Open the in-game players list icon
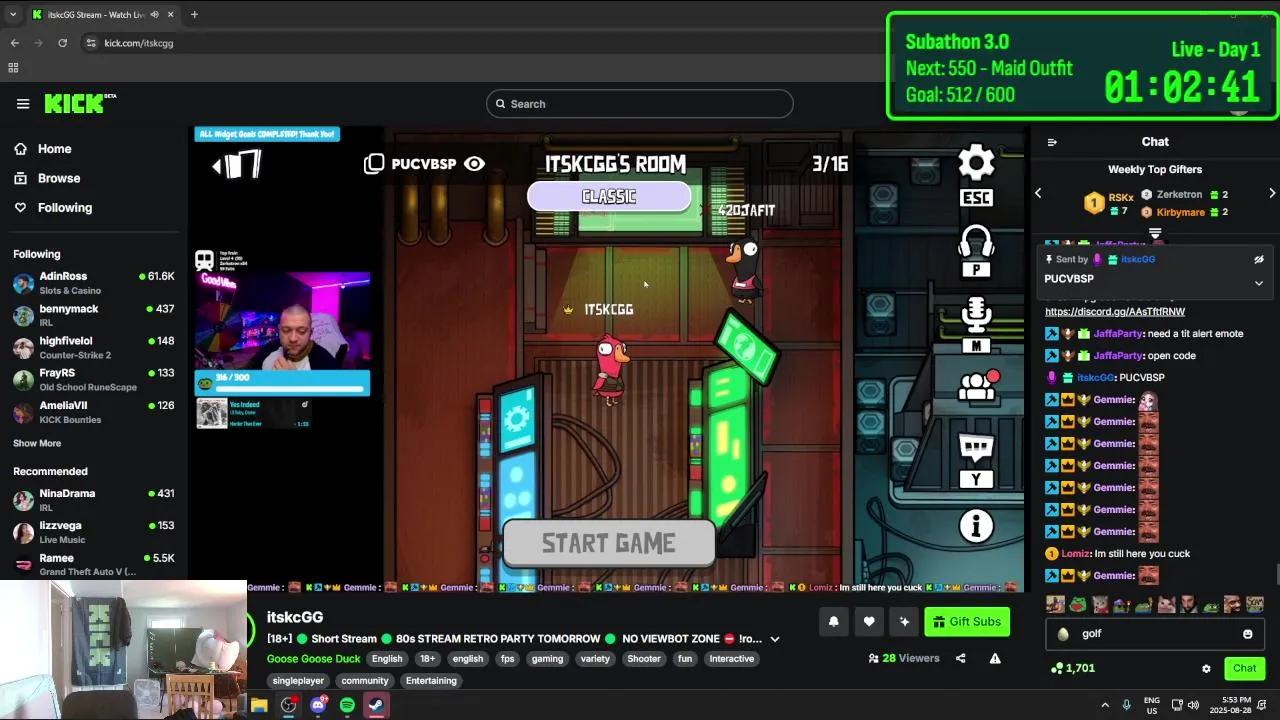This screenshot has height=720, width=1280. (x=978, y=386)
